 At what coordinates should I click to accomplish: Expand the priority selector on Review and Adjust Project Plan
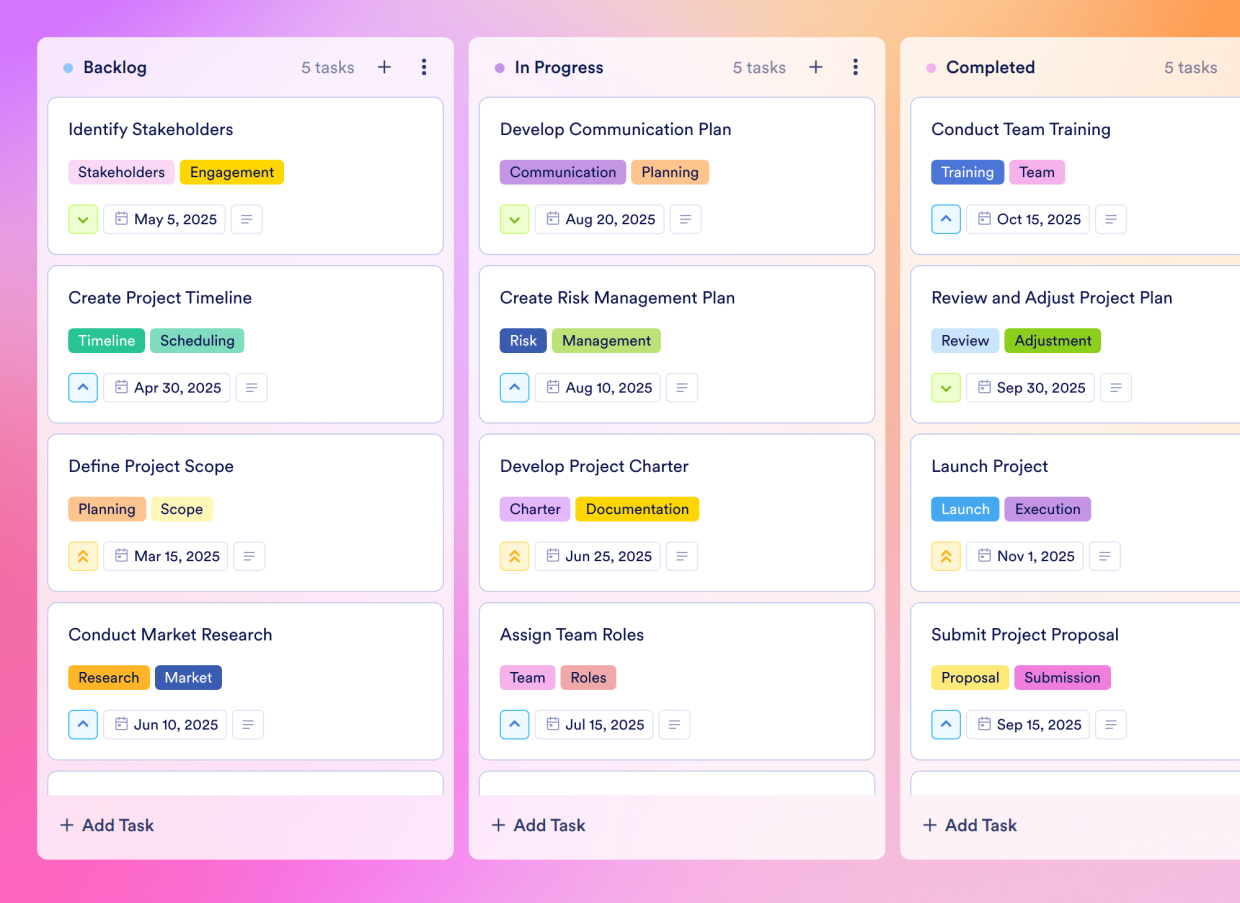point(946,387)
